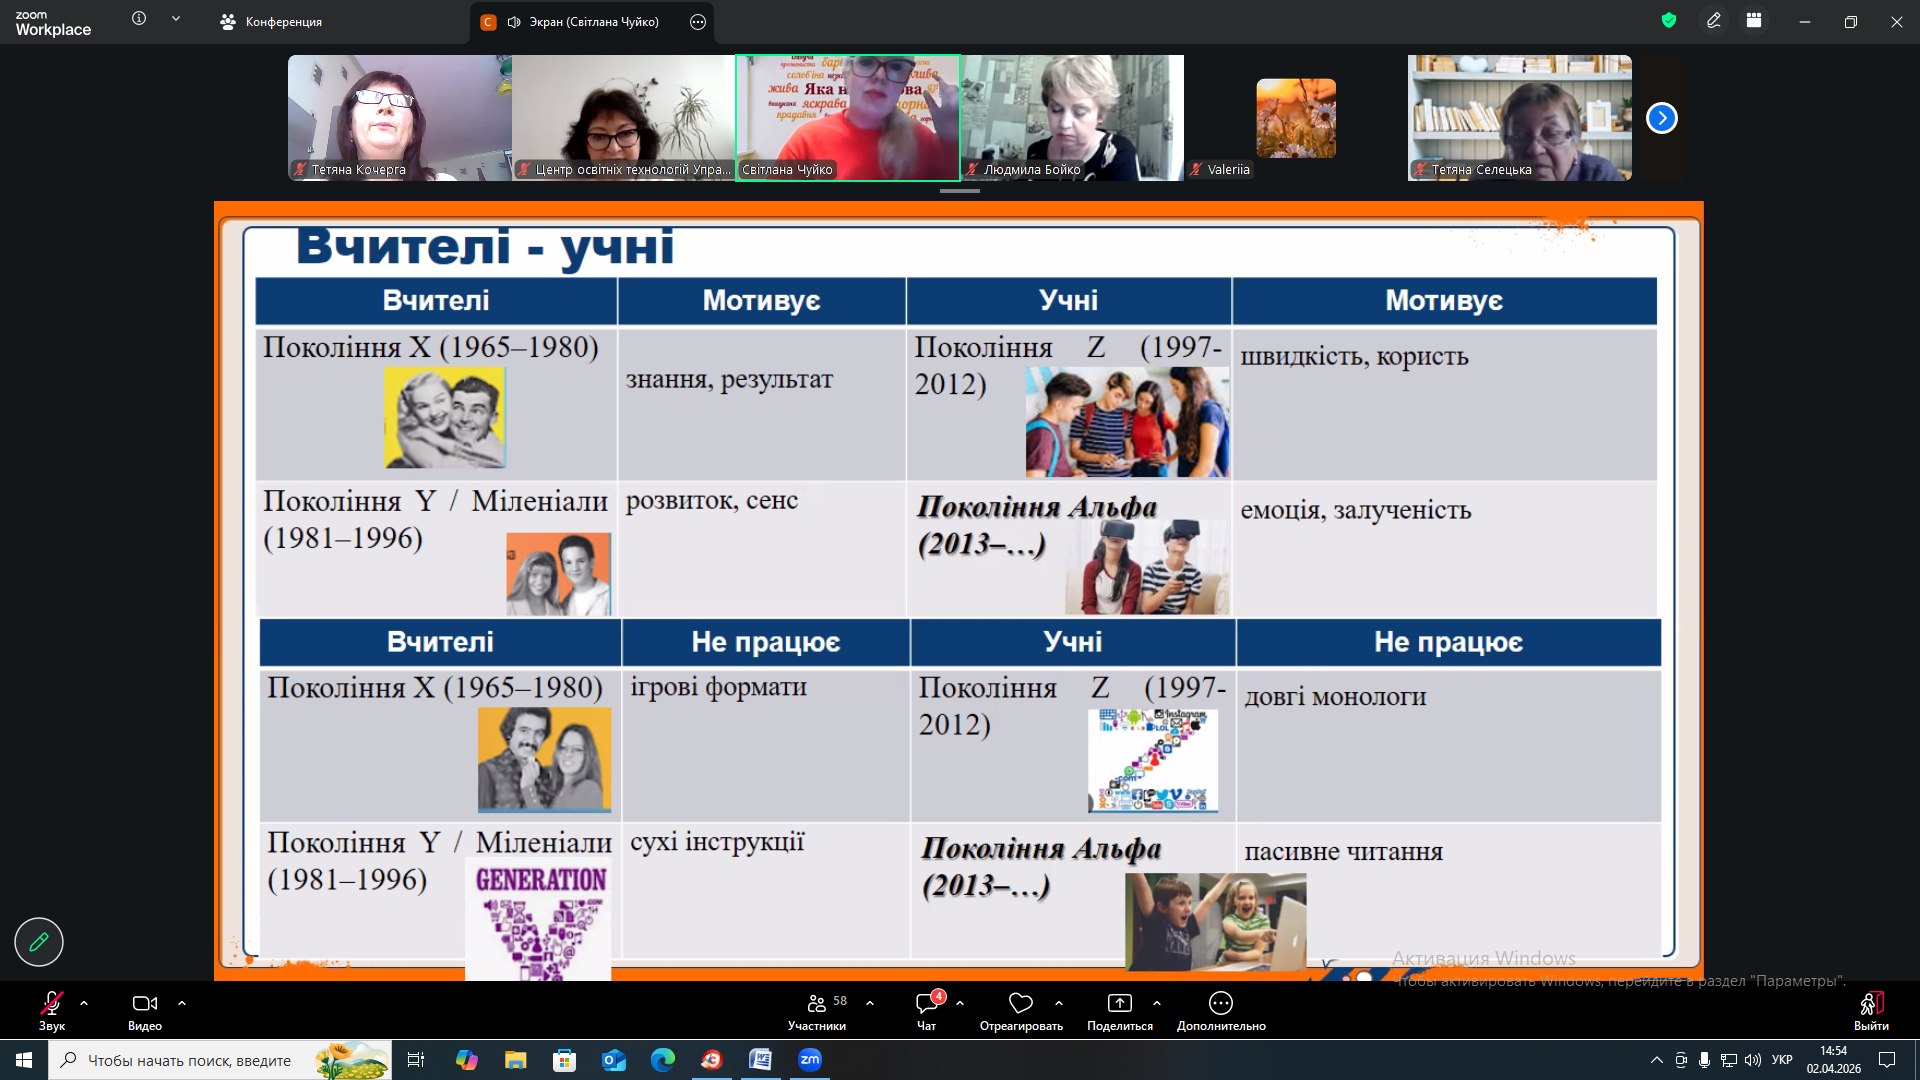Screen dimensions: 1920x1080
Task: Switch to the Конференция tab
Action: tap(271, 22)
